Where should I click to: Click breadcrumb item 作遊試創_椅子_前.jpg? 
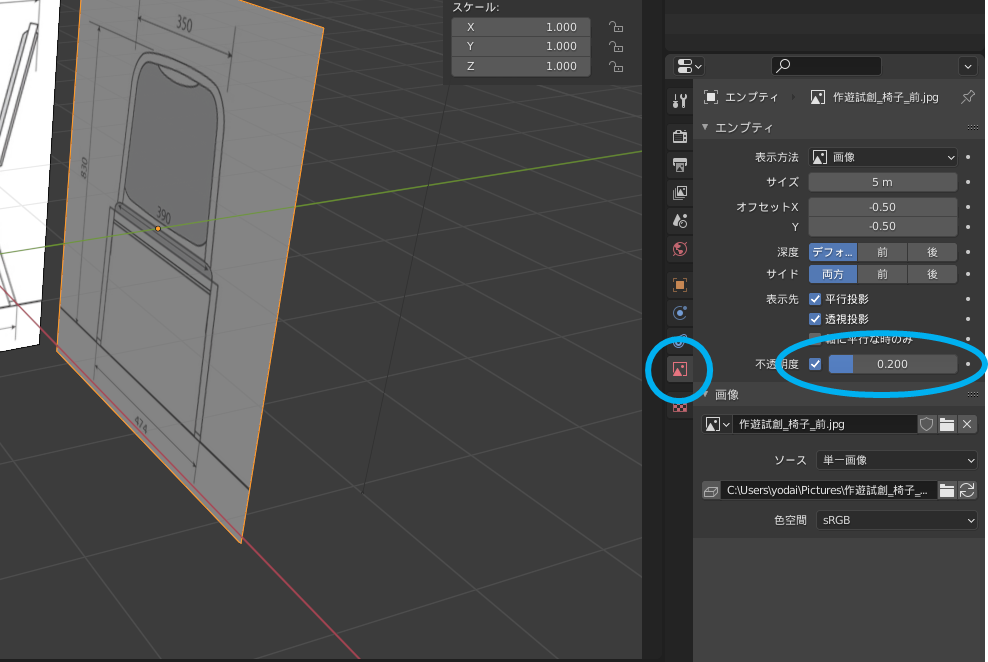click(x=885, y=97)
